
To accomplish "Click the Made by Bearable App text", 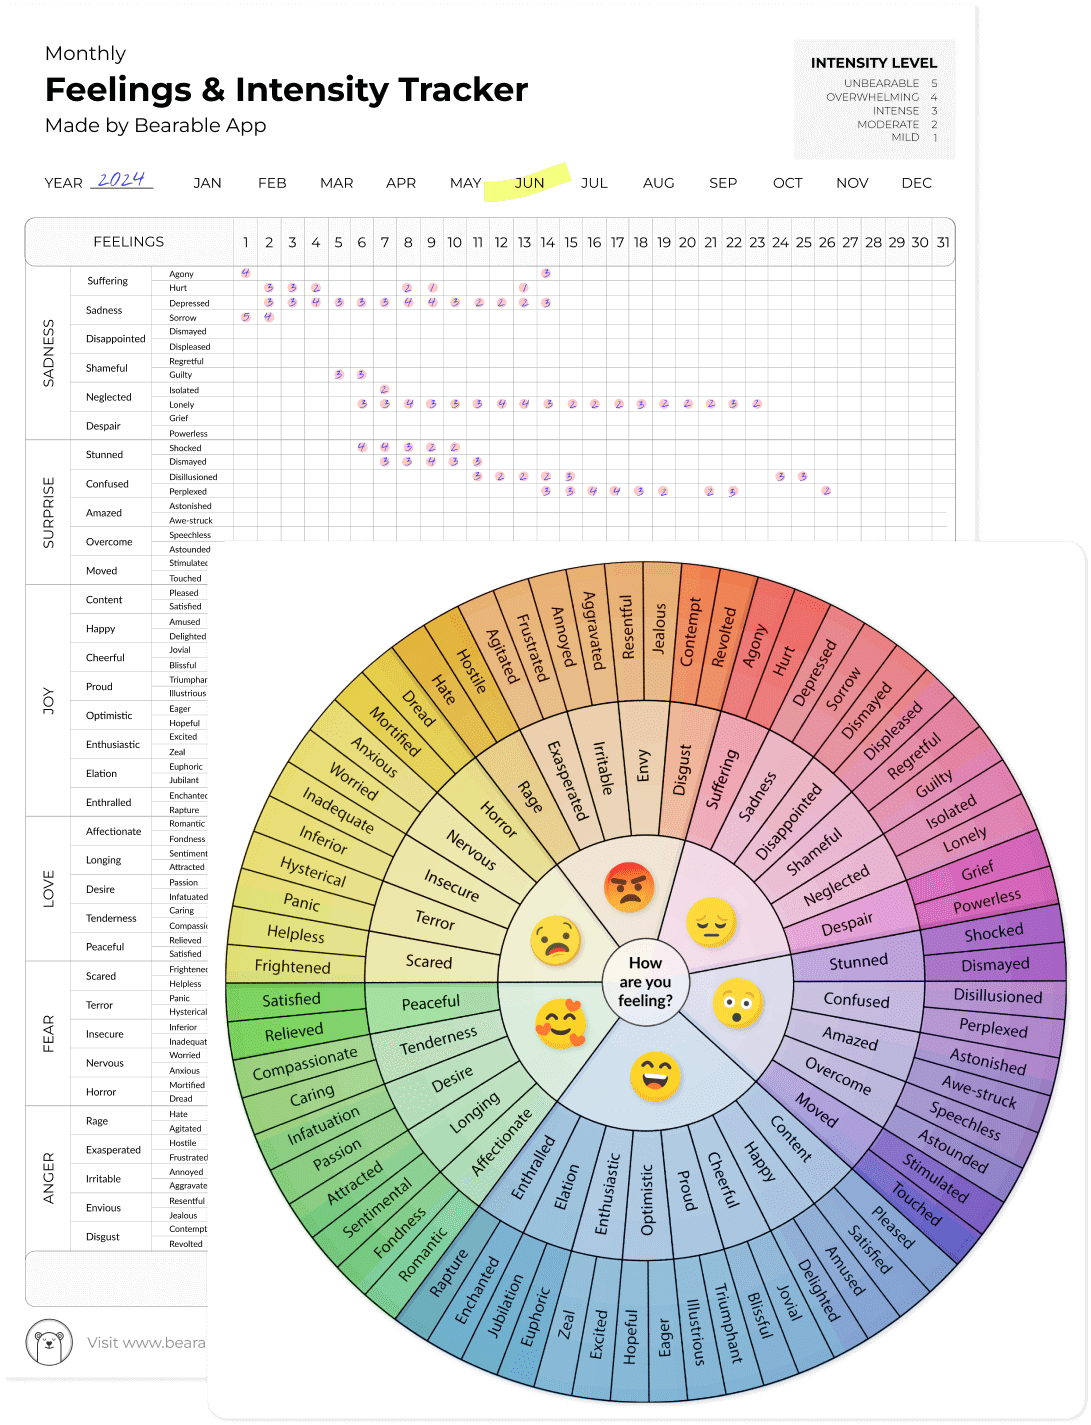I will tap(155, 126).
